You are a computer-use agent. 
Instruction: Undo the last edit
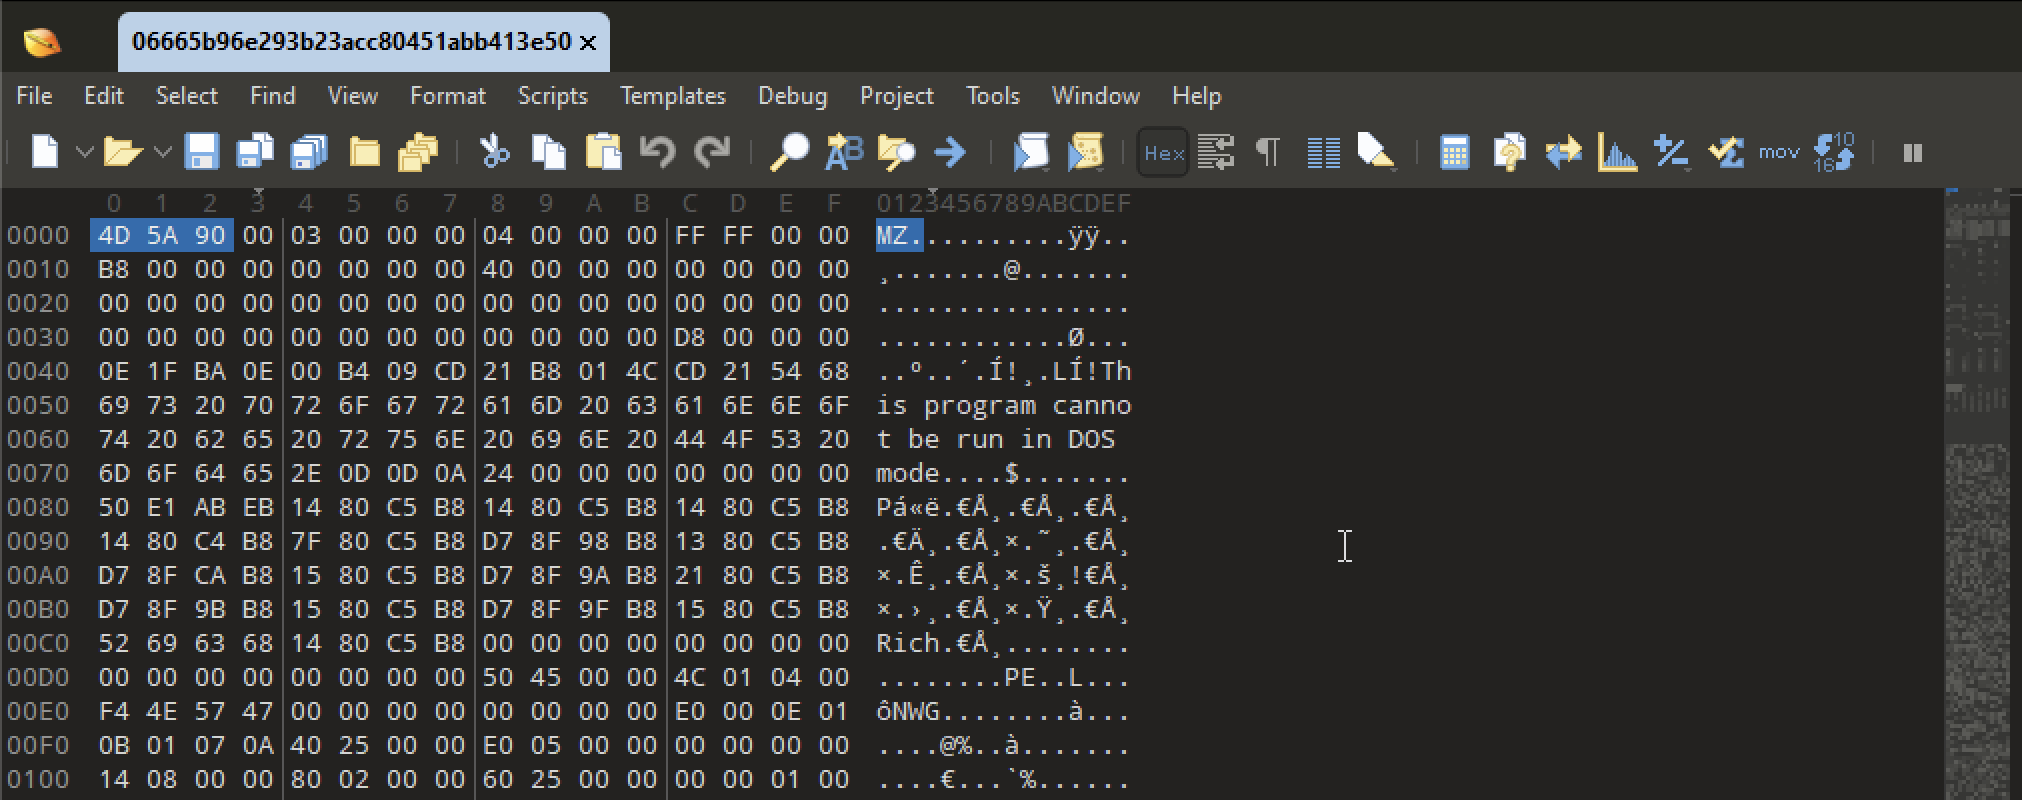click(x=657, y=152)
